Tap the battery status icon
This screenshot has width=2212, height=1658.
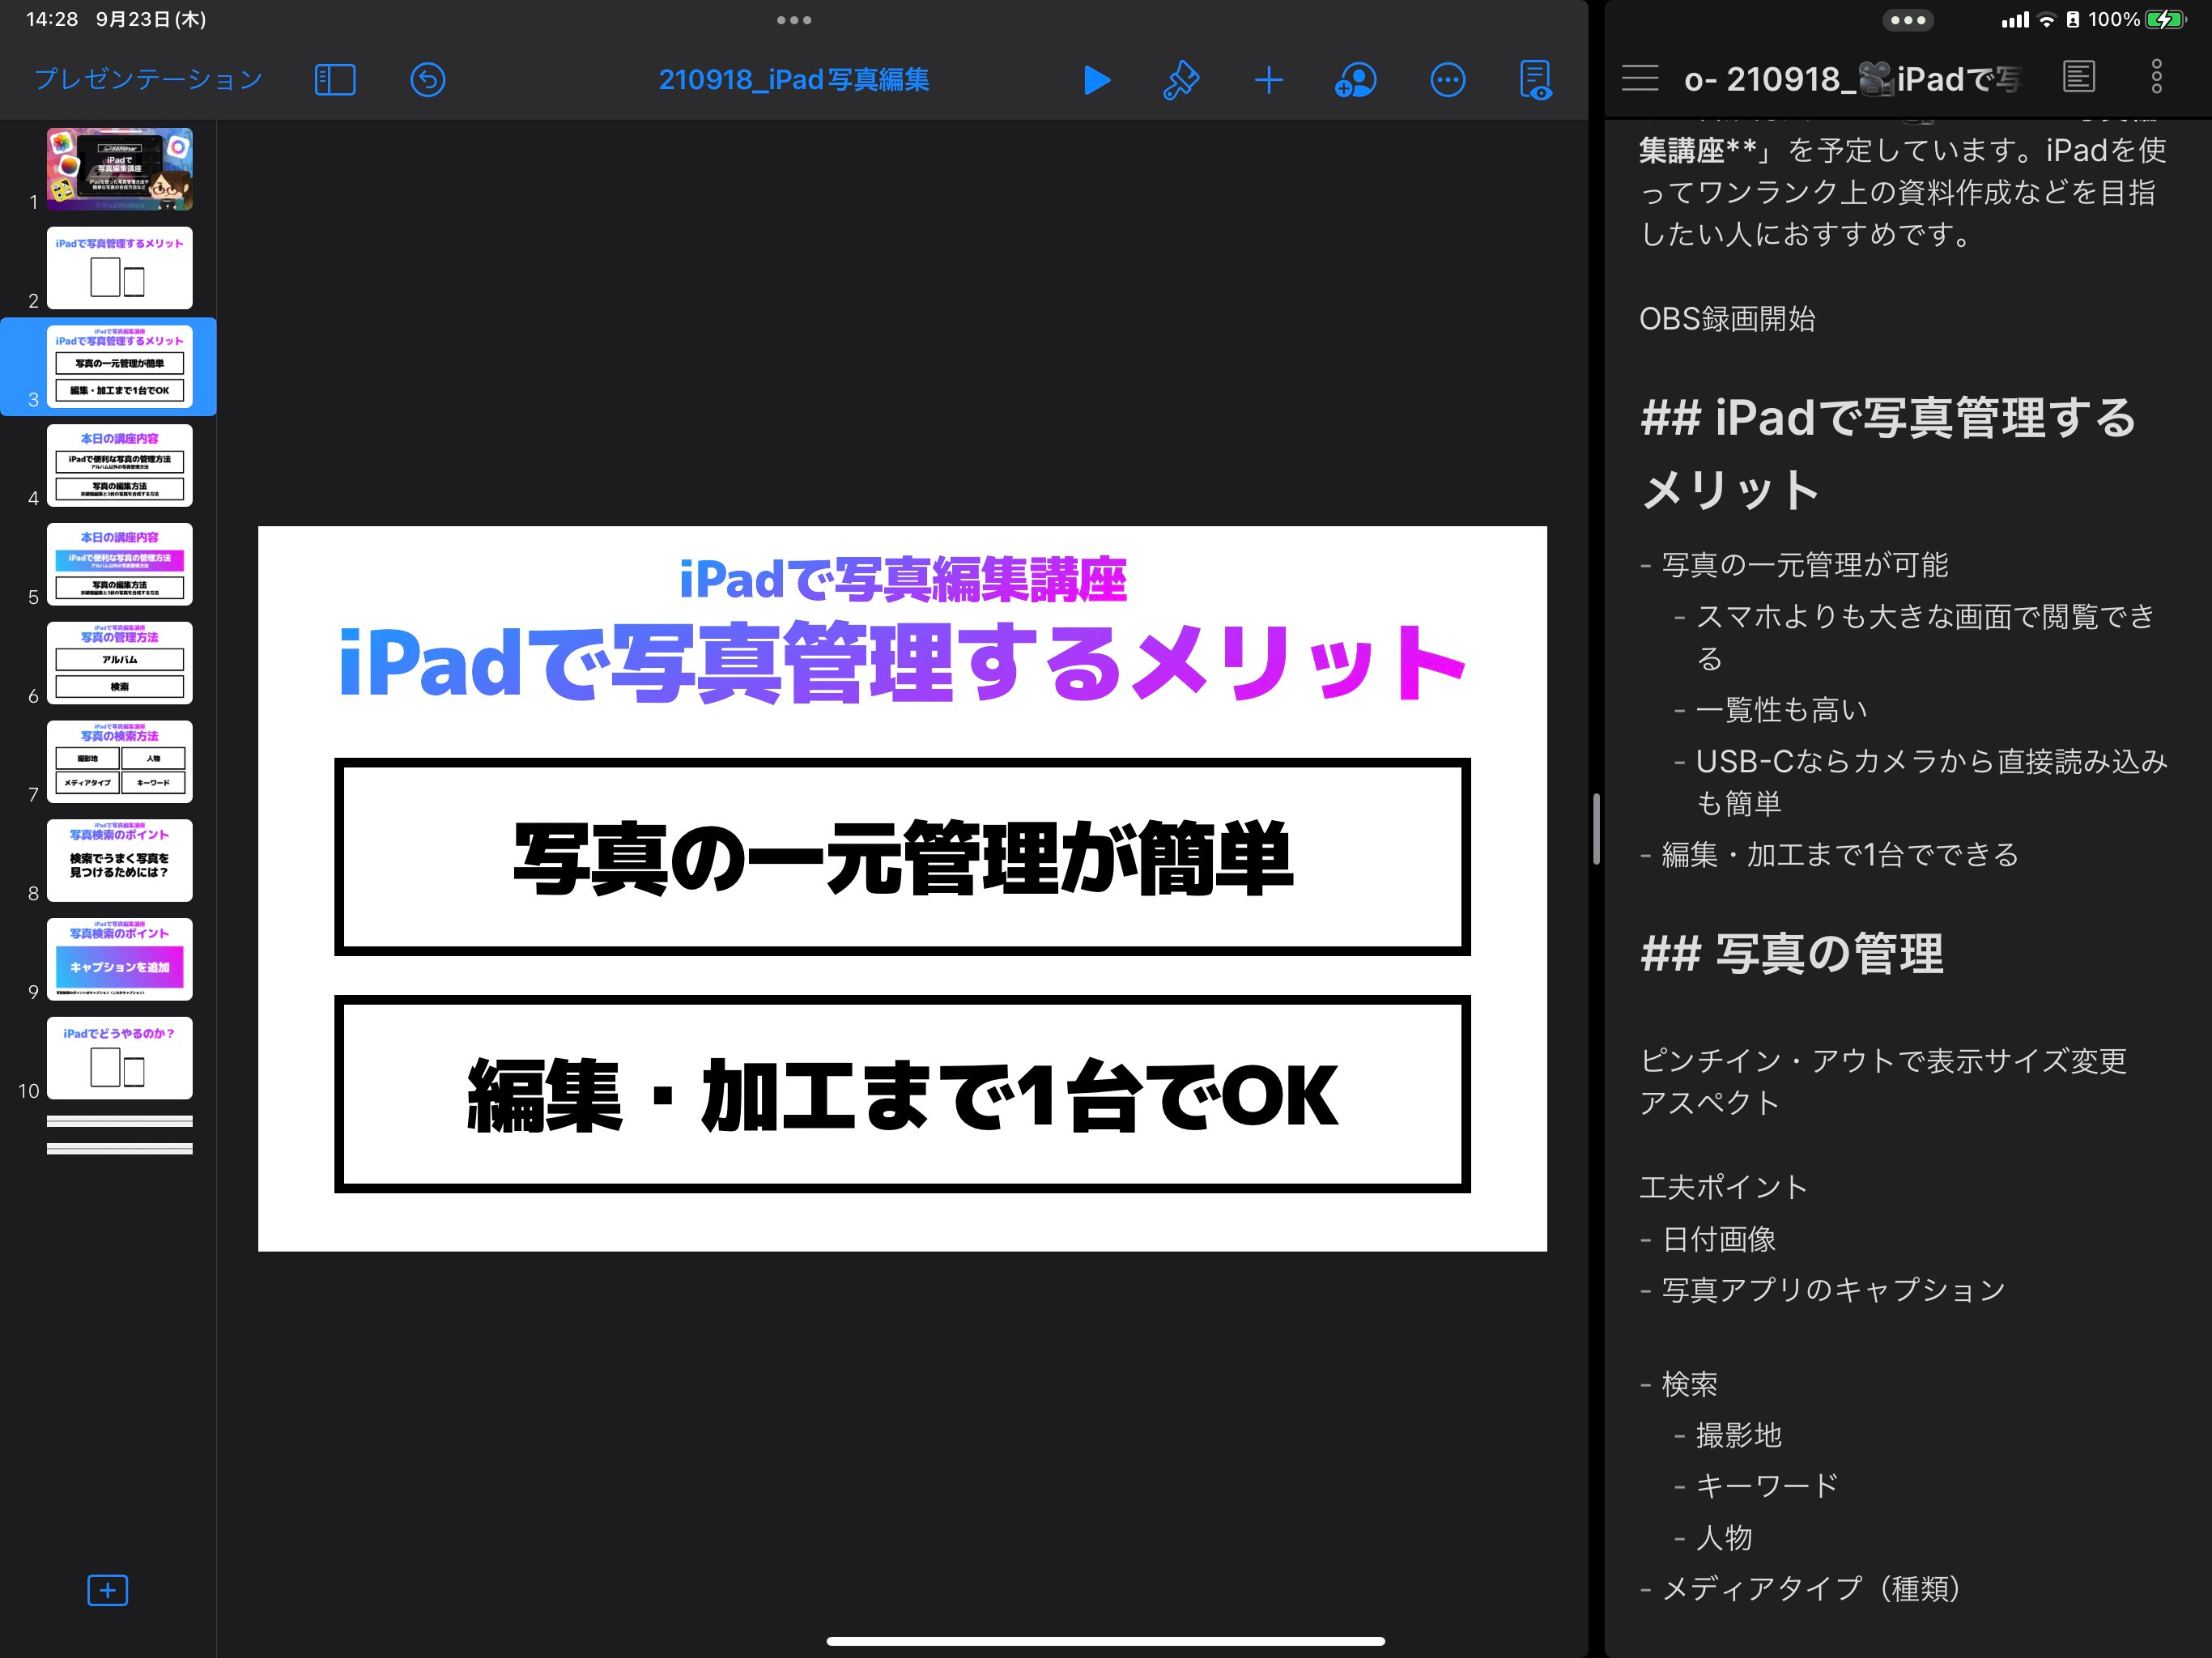coord(2165,20)
